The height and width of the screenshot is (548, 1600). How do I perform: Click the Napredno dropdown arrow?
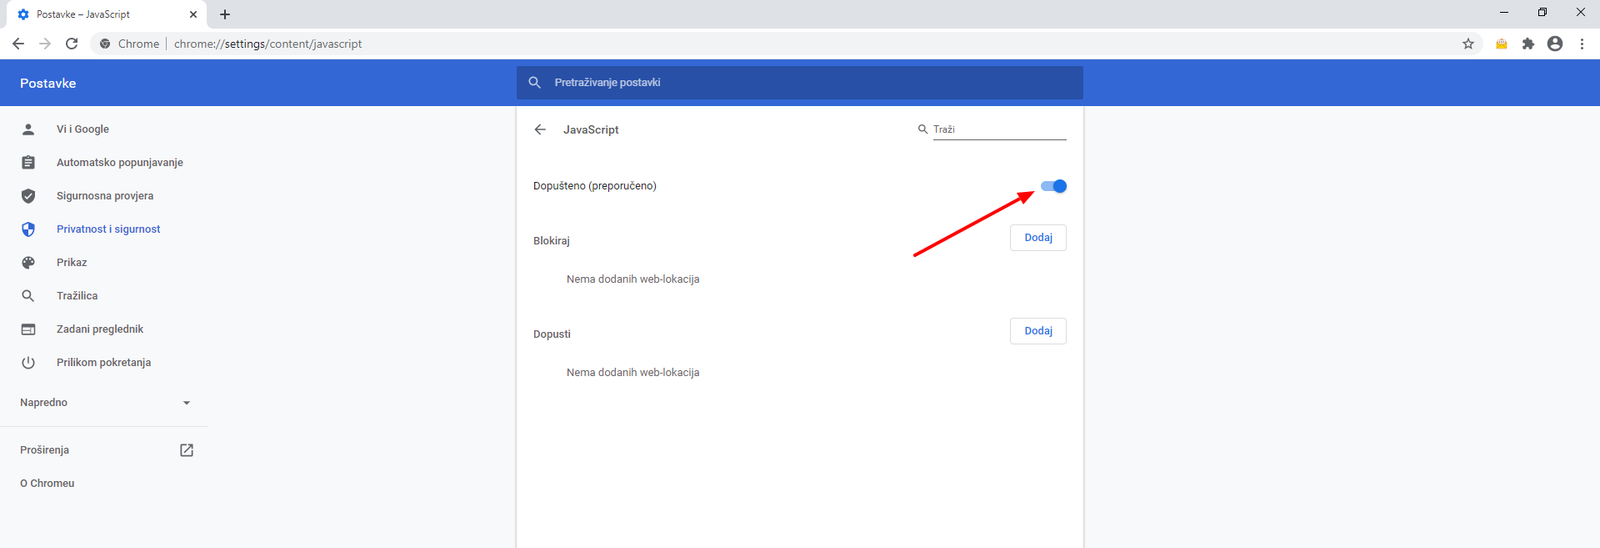[186, 403]
